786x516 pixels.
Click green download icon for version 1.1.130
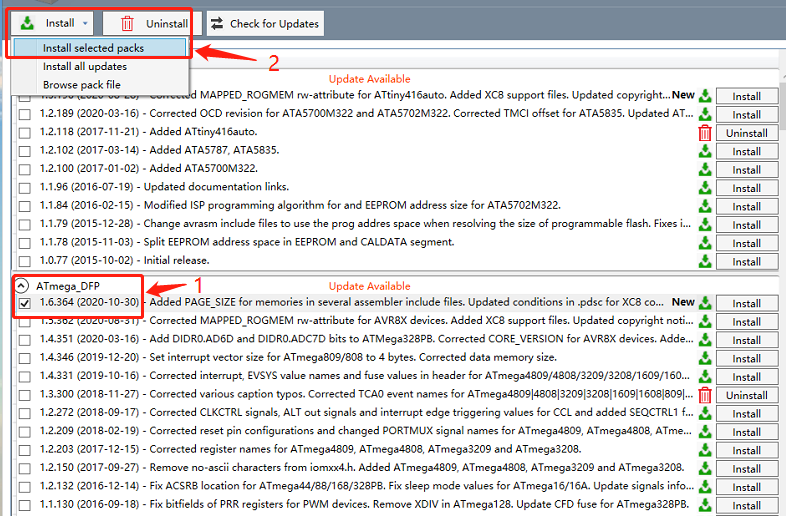point(705,504)
